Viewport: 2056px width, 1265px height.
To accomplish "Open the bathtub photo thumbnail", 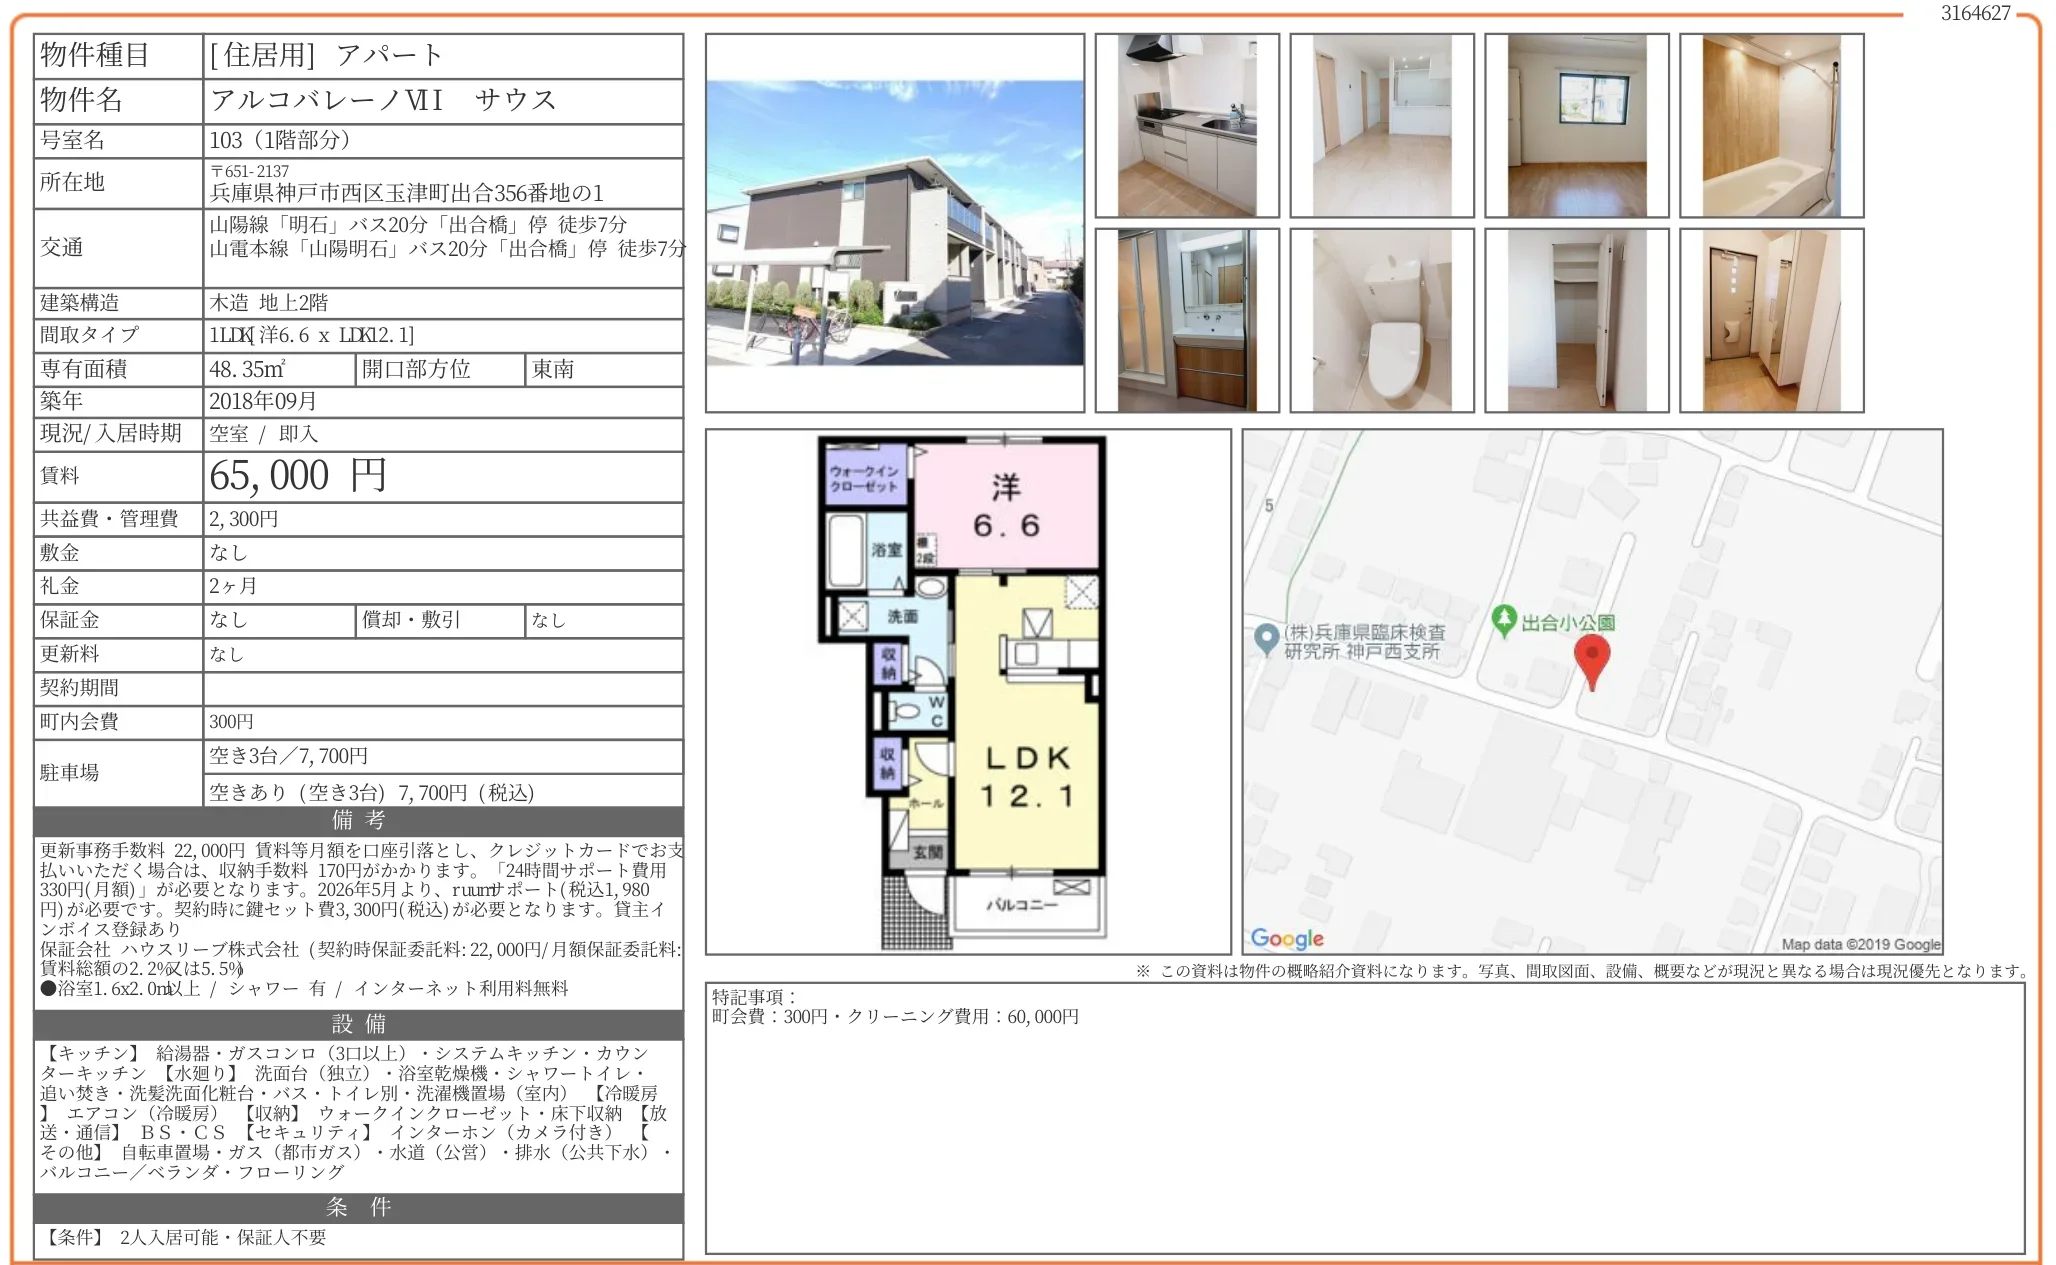I will pos(1771,125).
